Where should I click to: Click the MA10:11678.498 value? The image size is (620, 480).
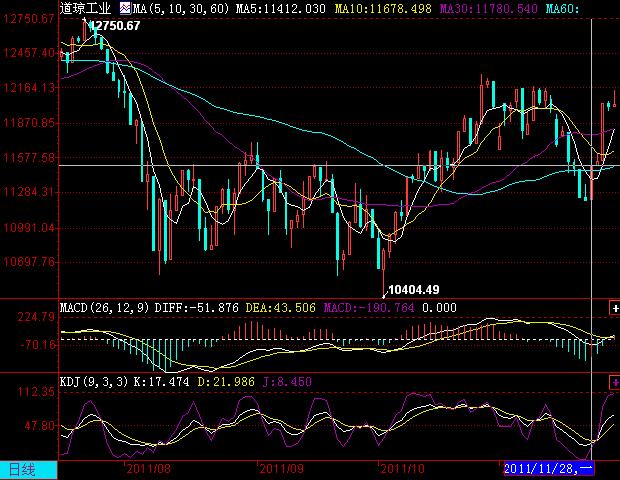click(x=383, y=9)
